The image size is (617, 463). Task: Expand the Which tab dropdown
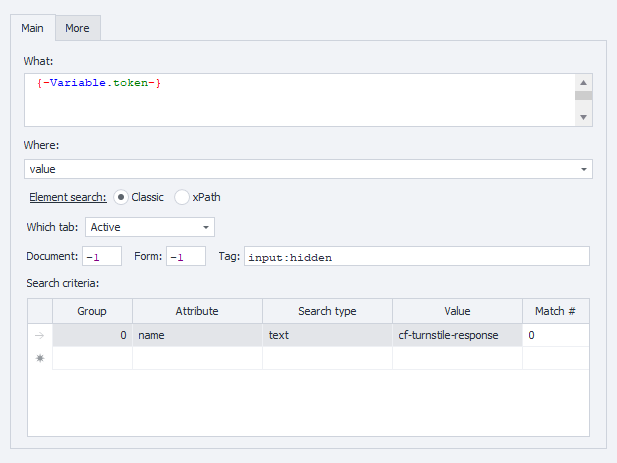(150, 227)
